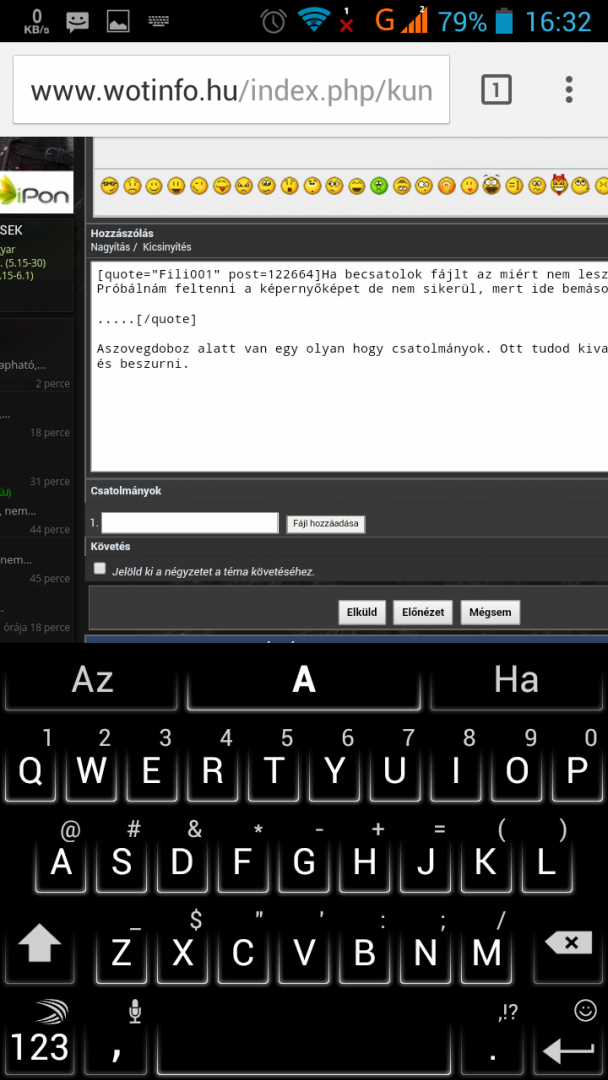The image size is (608, 1080).
Task: Click Nagyítás to enlarge text box
Action: click(110, 247)
